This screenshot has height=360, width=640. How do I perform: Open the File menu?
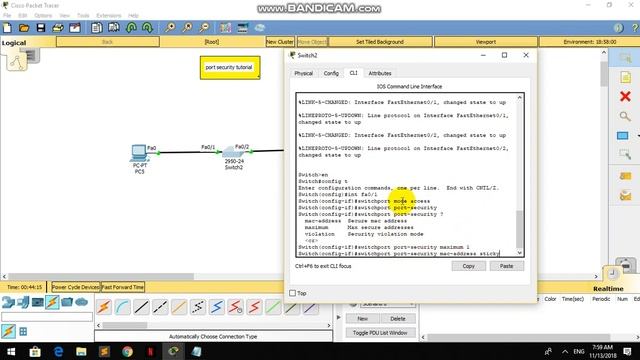[7, 16]
